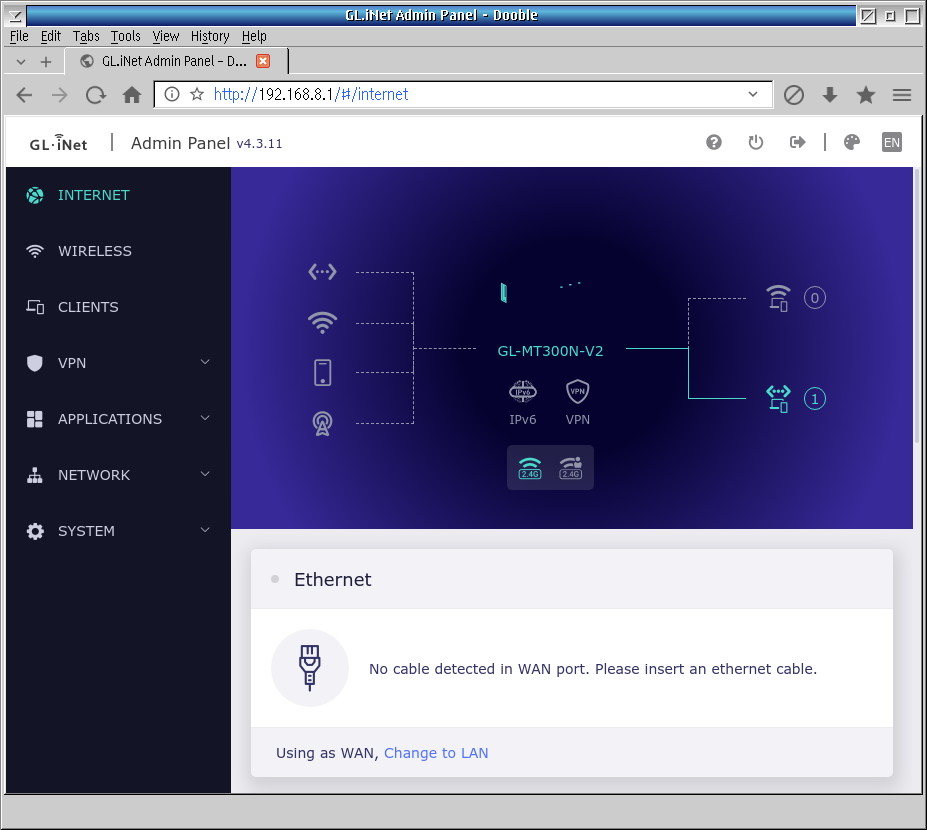
Task: Click the Admin Panel version v4.3.11
Action: pyautogui.click(x=259, y=144)
